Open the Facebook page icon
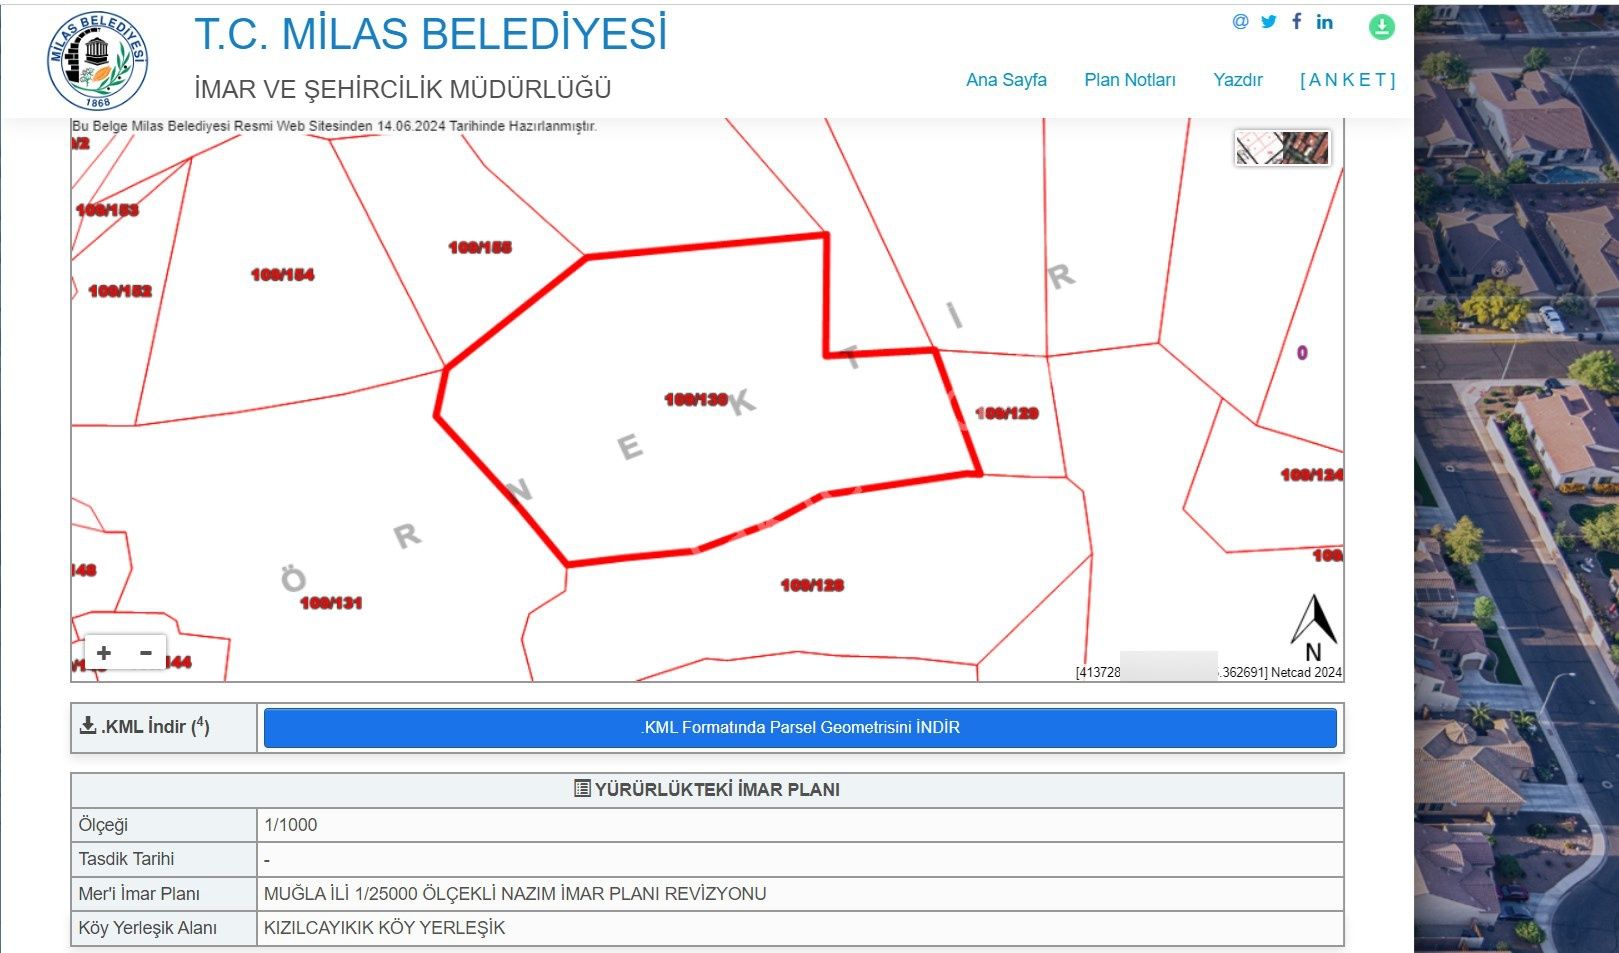The image size is (1619, 953). pyautogui.click(x=1296, y=20)
